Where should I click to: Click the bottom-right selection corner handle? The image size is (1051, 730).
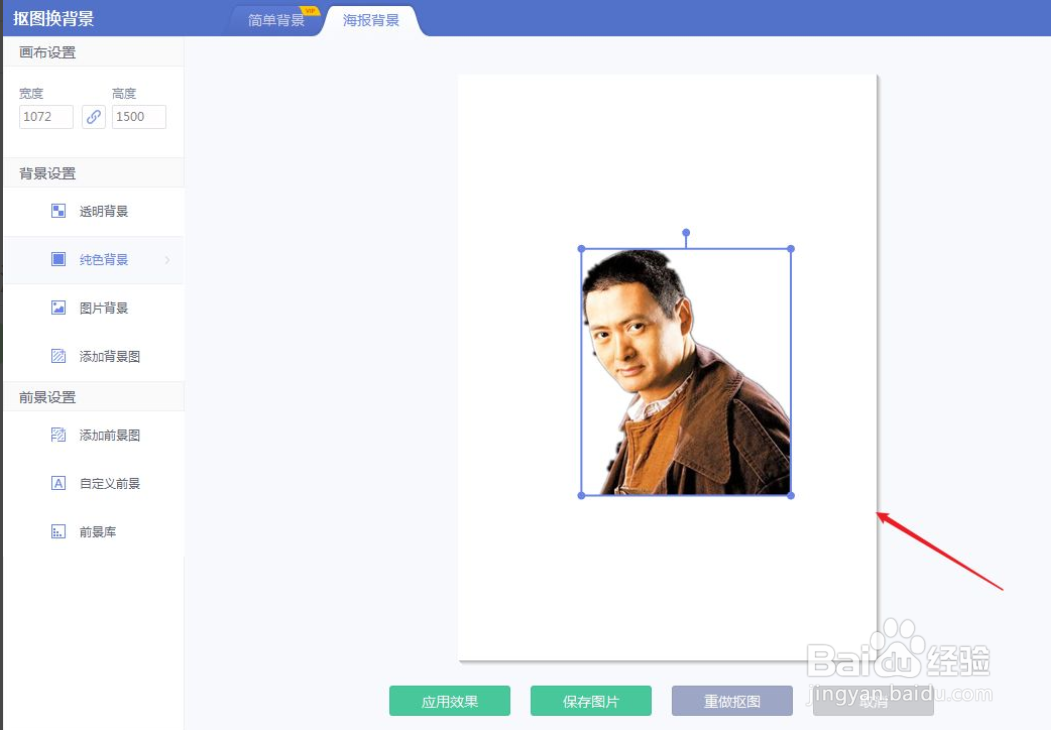[791, 495]
